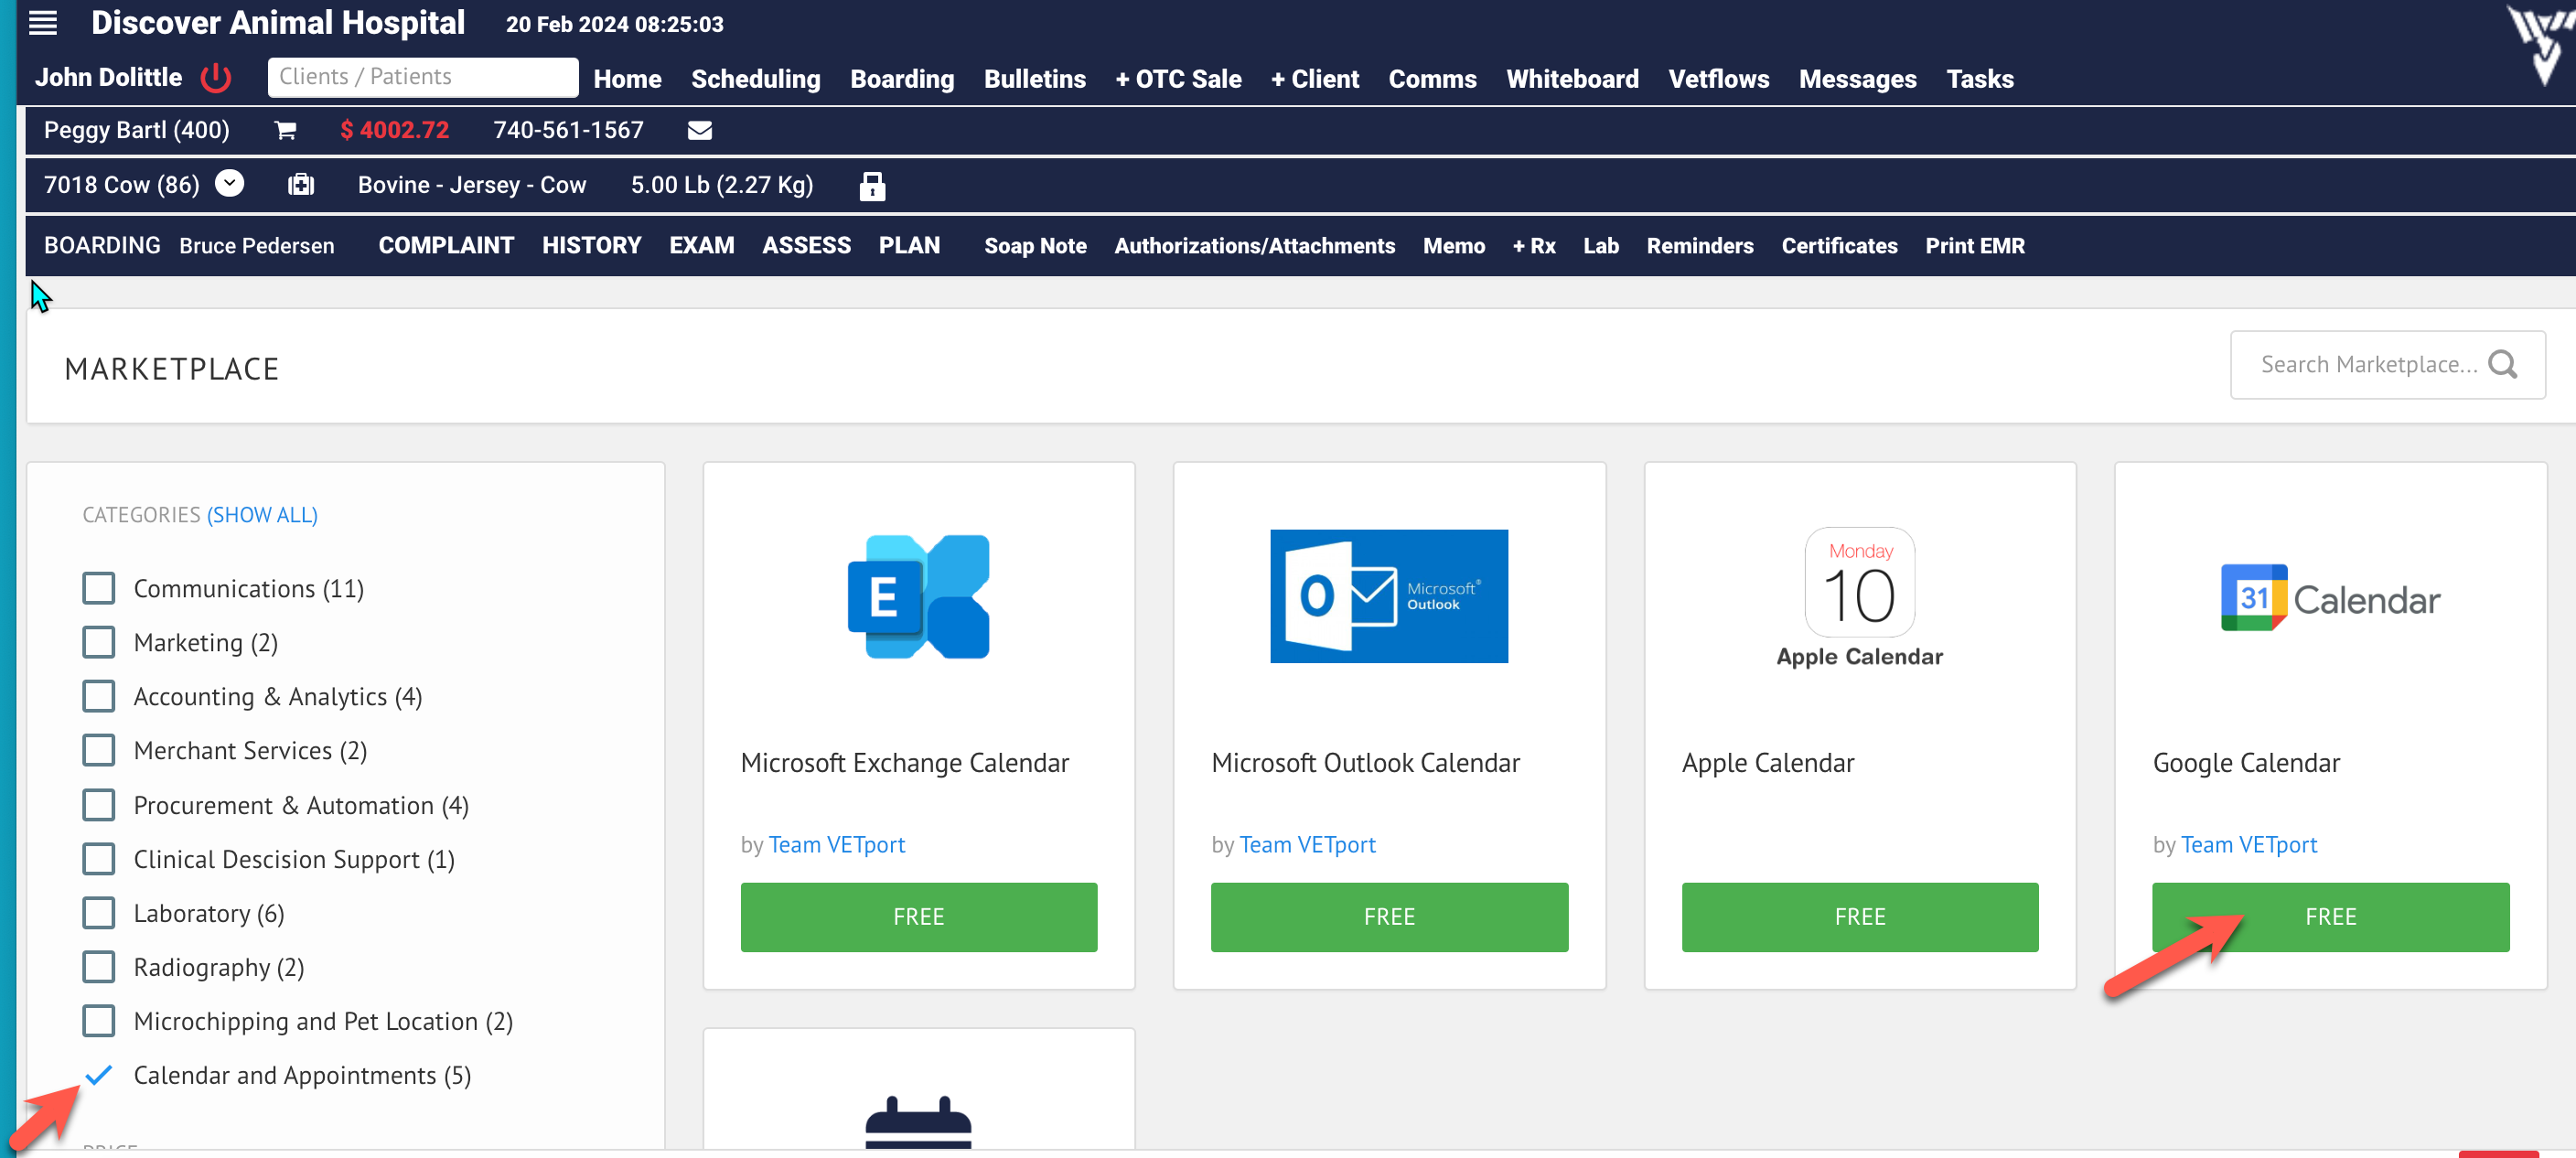Open the Microsoft Outlook logo thumbnail
This screenshot has width=2576, height=1158.
click(1389, 596)
